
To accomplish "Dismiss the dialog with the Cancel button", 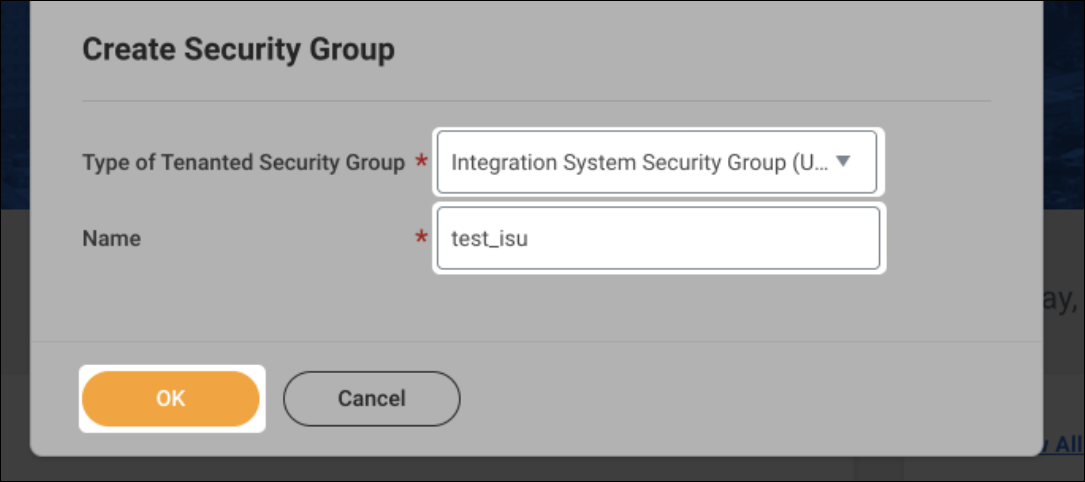I will coord(372,398).
